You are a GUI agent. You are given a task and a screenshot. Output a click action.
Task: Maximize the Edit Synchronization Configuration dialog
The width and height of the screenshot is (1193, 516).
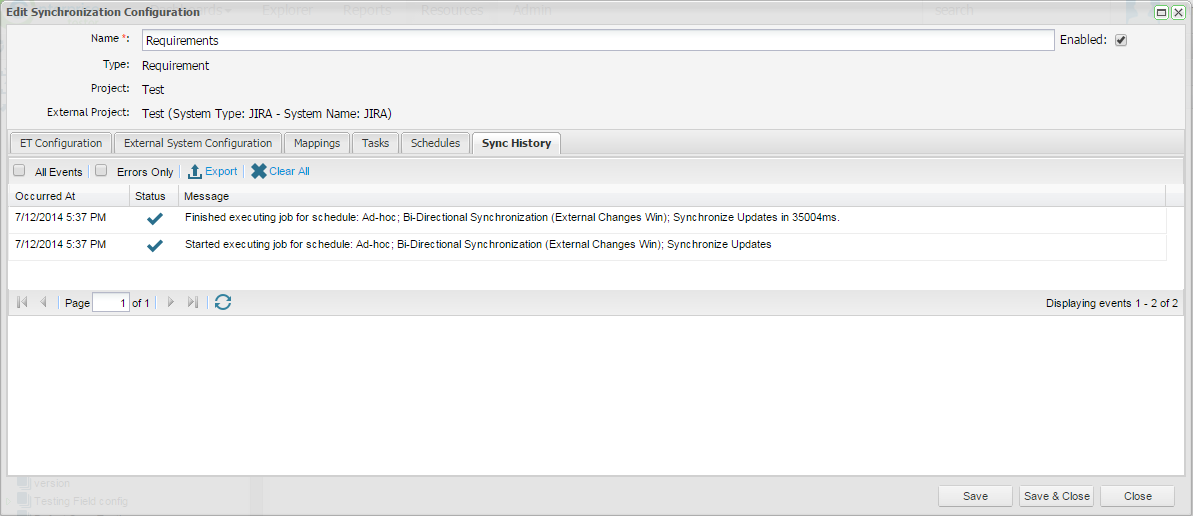[1161, 12]
